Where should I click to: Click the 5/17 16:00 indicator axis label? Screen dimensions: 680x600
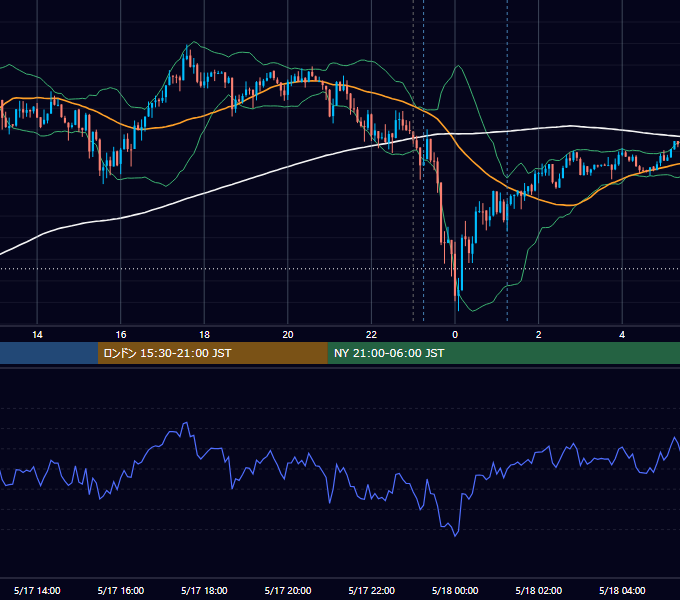tap(121, 590)
